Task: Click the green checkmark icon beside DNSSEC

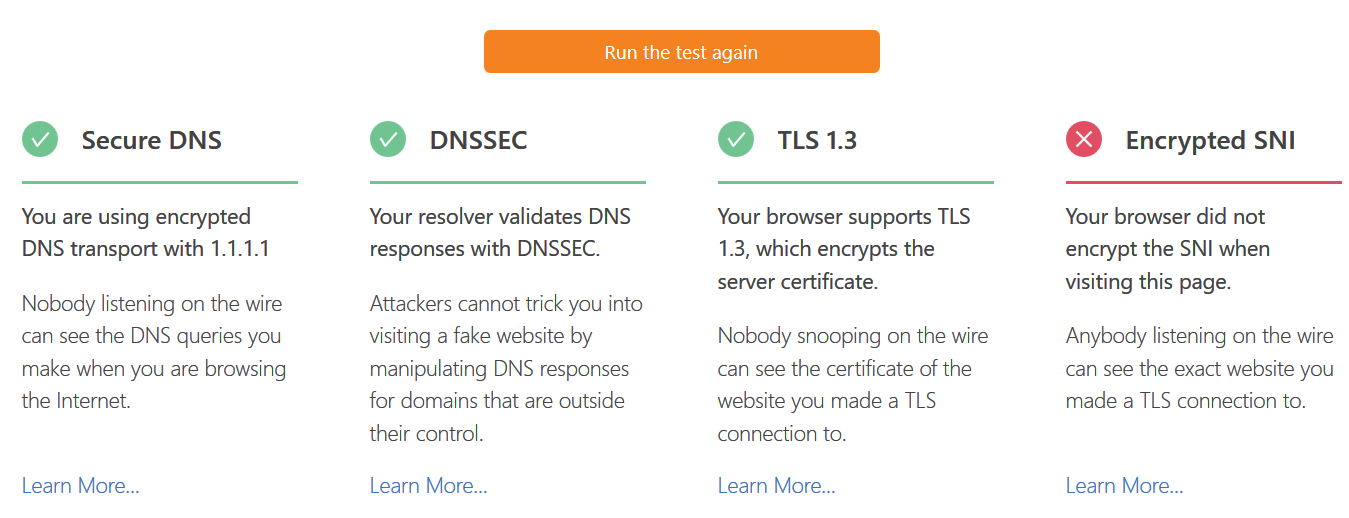Action: pyautogui.click(x=388, y=140)
